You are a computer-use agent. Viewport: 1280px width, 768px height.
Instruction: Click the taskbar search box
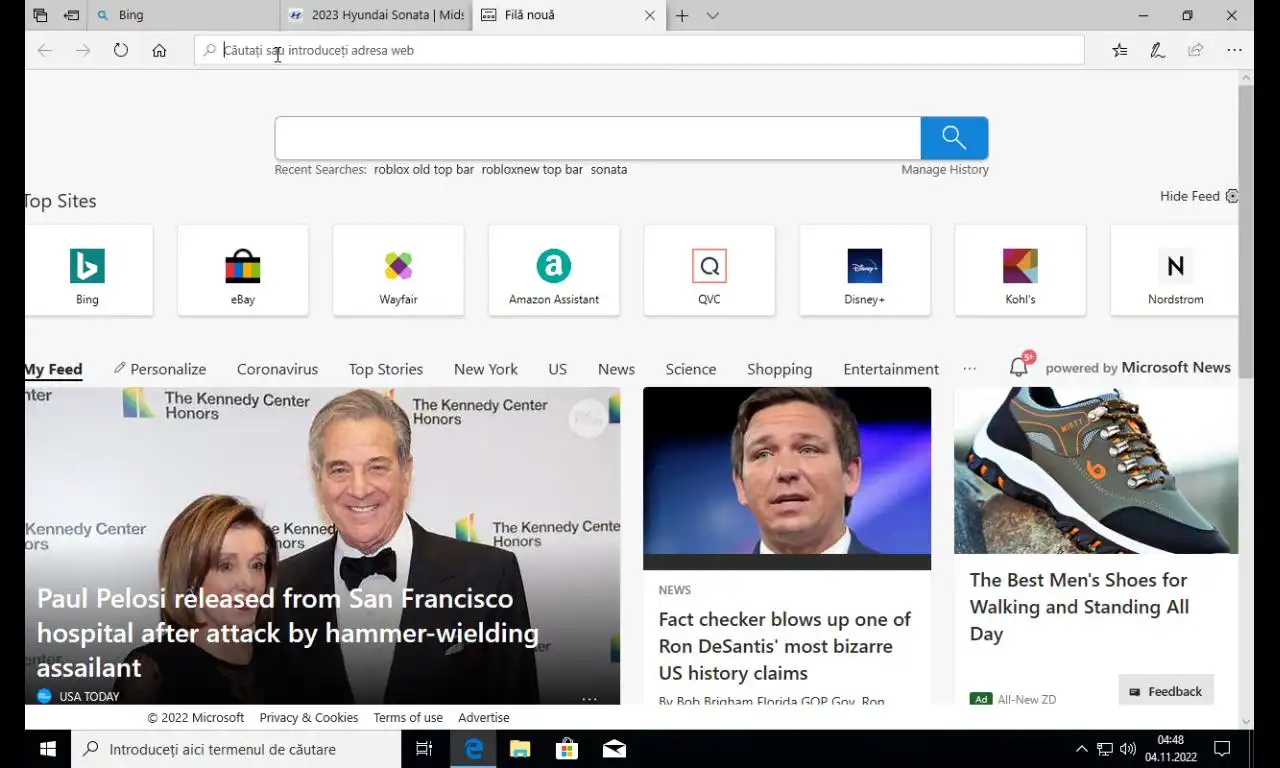pyautogui.click(x=236, y=749)
